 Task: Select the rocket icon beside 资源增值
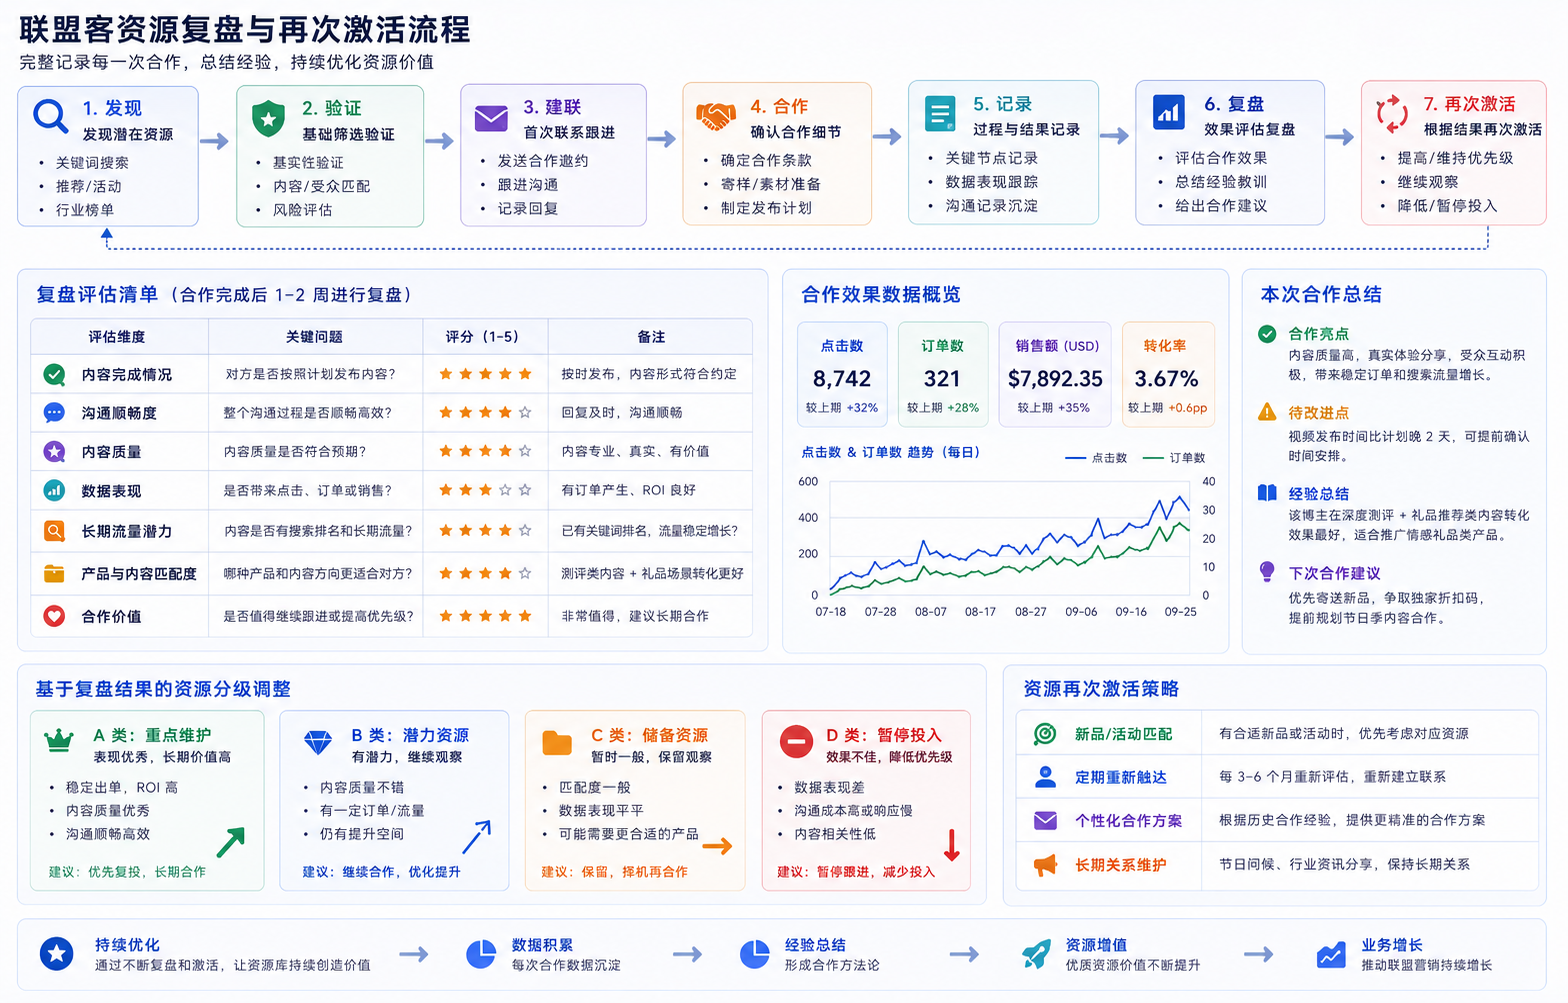(1037, 954)
